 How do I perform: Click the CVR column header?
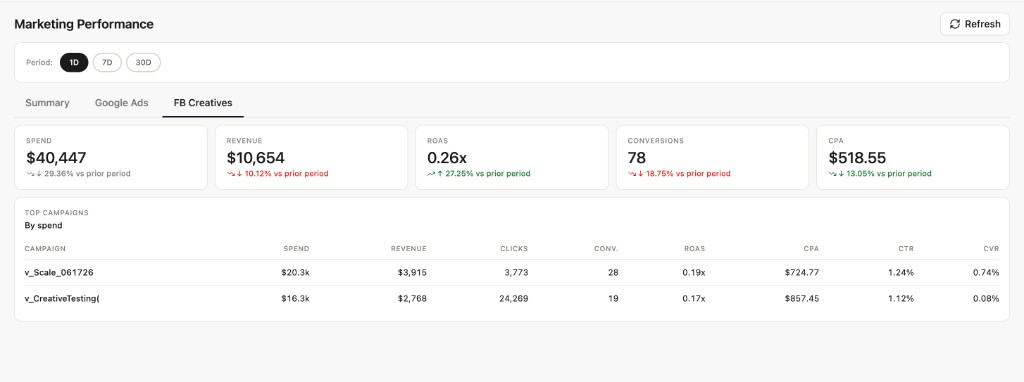coord(991,249)
